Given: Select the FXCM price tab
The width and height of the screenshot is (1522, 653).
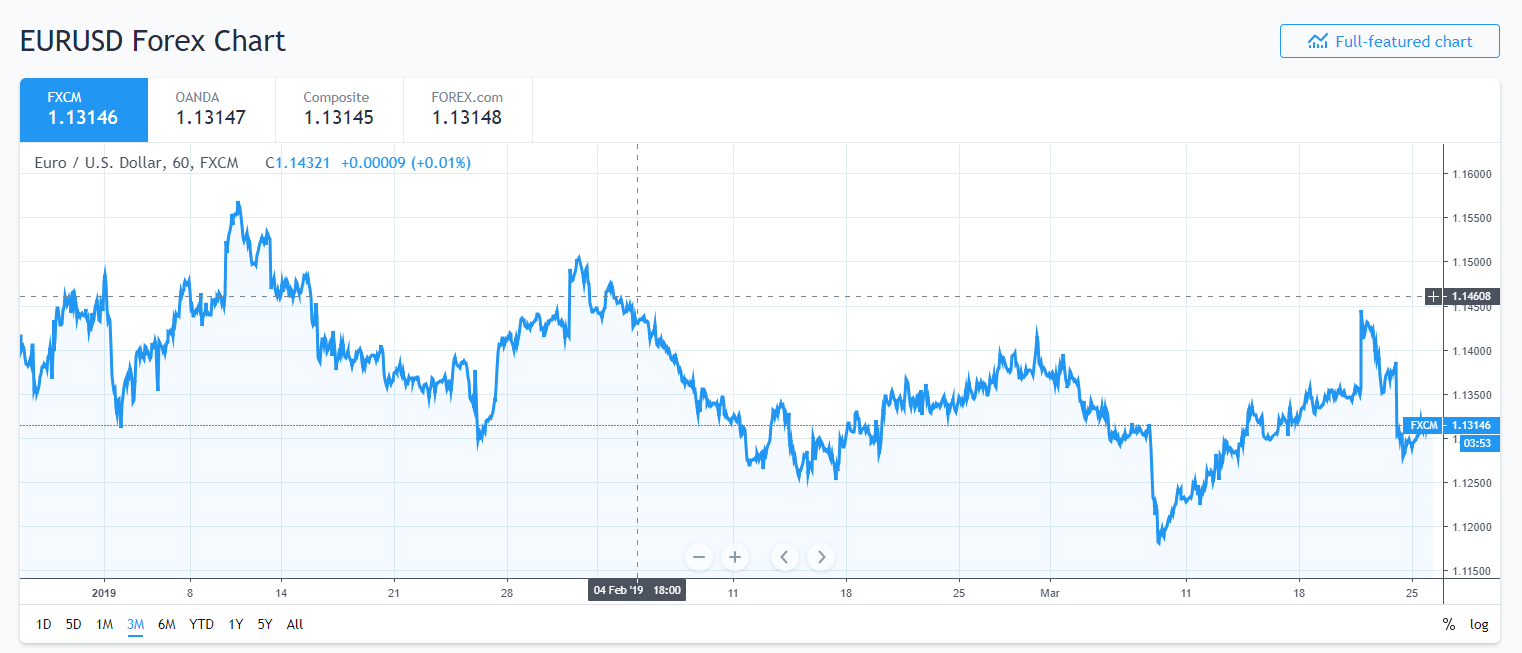Looking at the screenshot, I should (84, 110).
